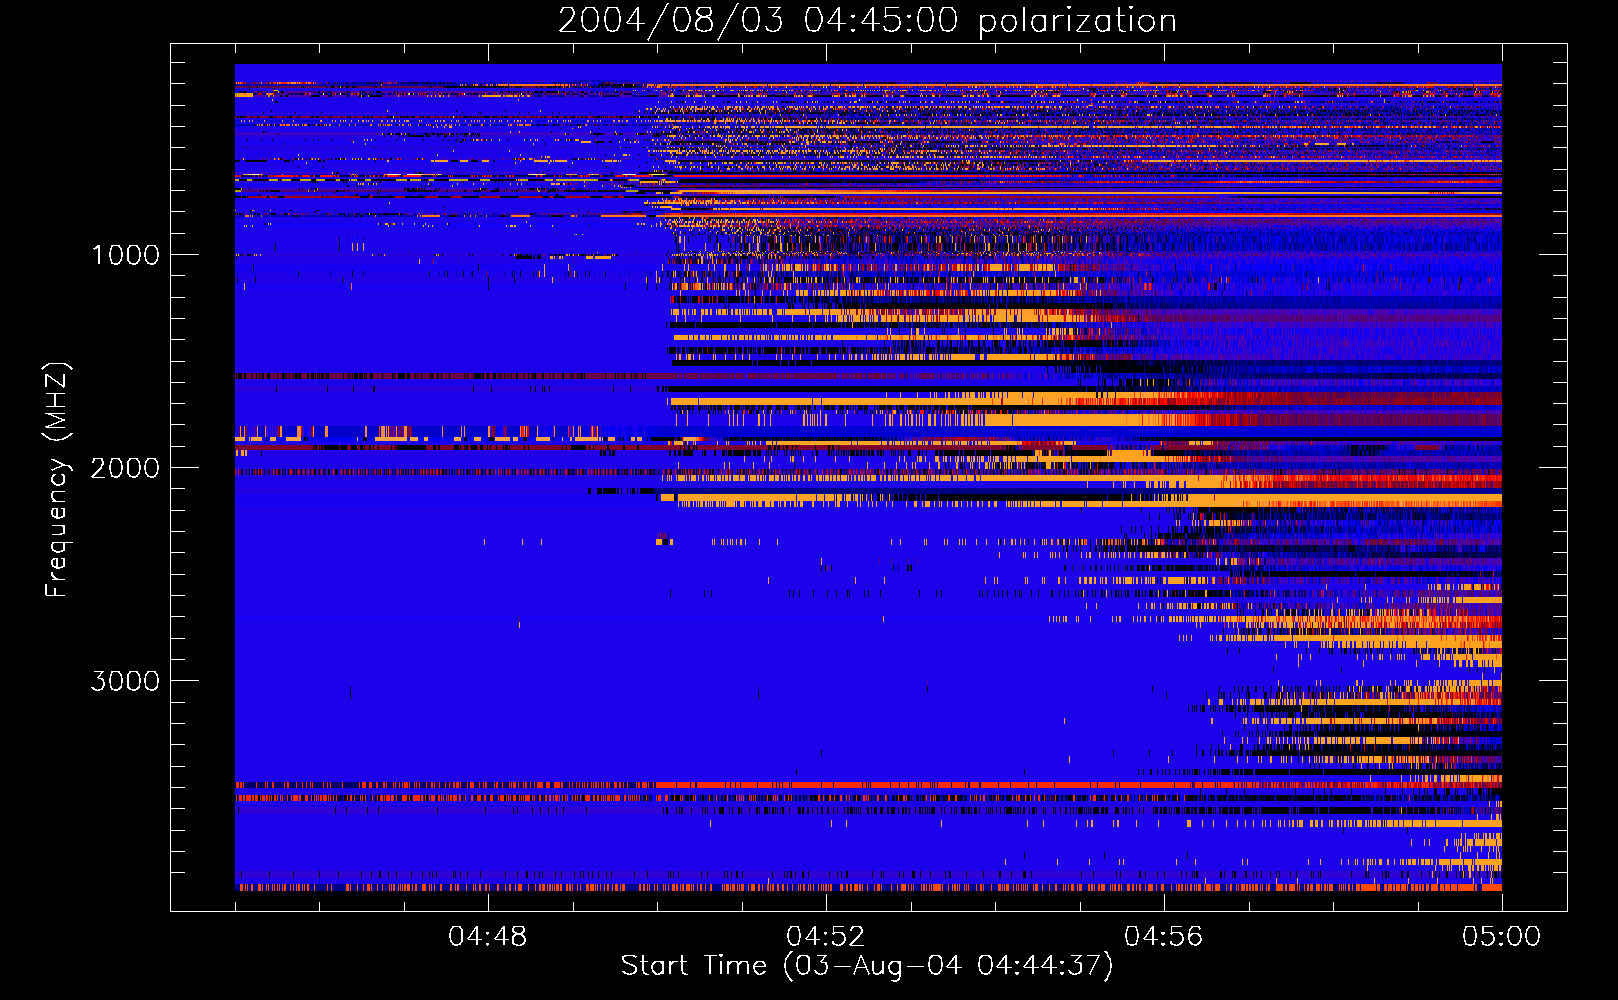Screen dimensions: 1618x1000
Task: Click the plot title '2004/08/03 04:45:00 polarization'
Action: pyautogui.click(x=867, y=21)
